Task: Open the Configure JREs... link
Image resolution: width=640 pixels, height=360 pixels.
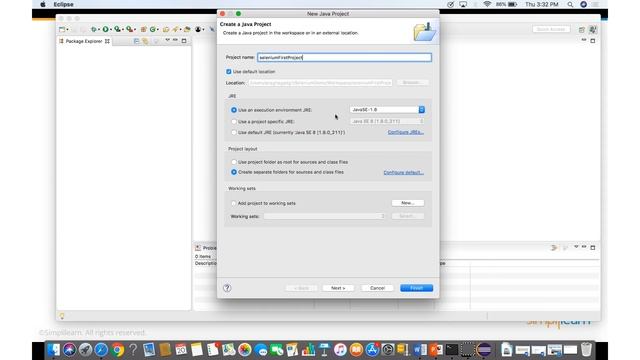Action: tap(406, 132)
